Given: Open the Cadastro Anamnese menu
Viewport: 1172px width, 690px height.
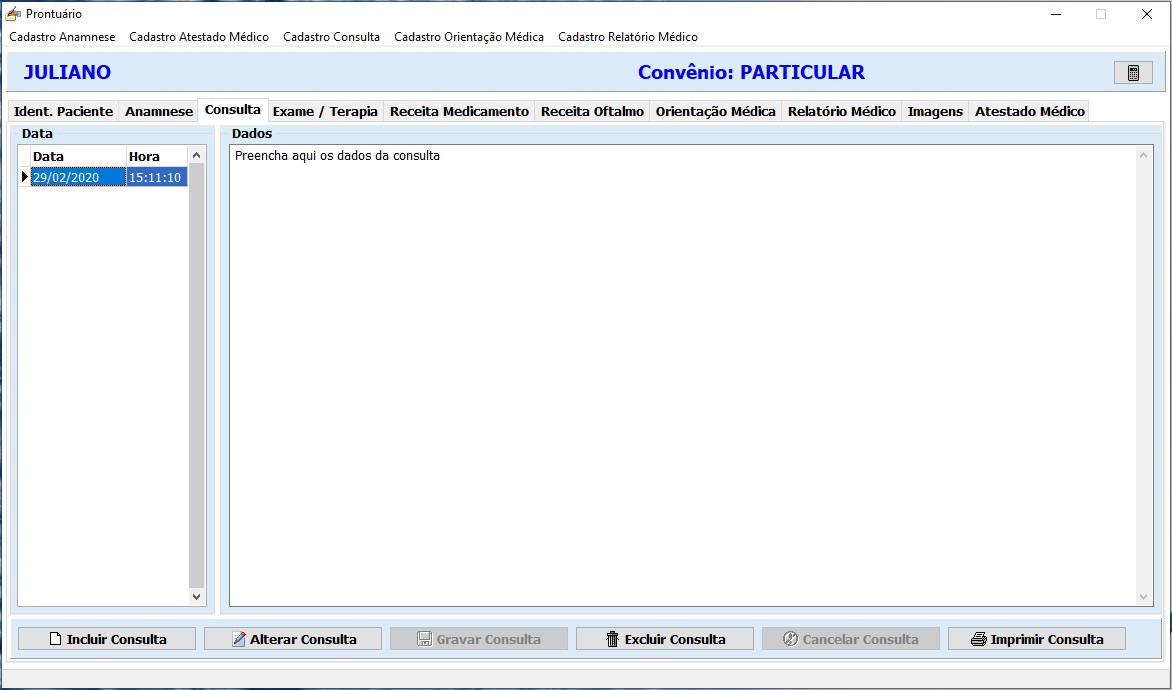Looking at the screenshot, I should (62, 37).
